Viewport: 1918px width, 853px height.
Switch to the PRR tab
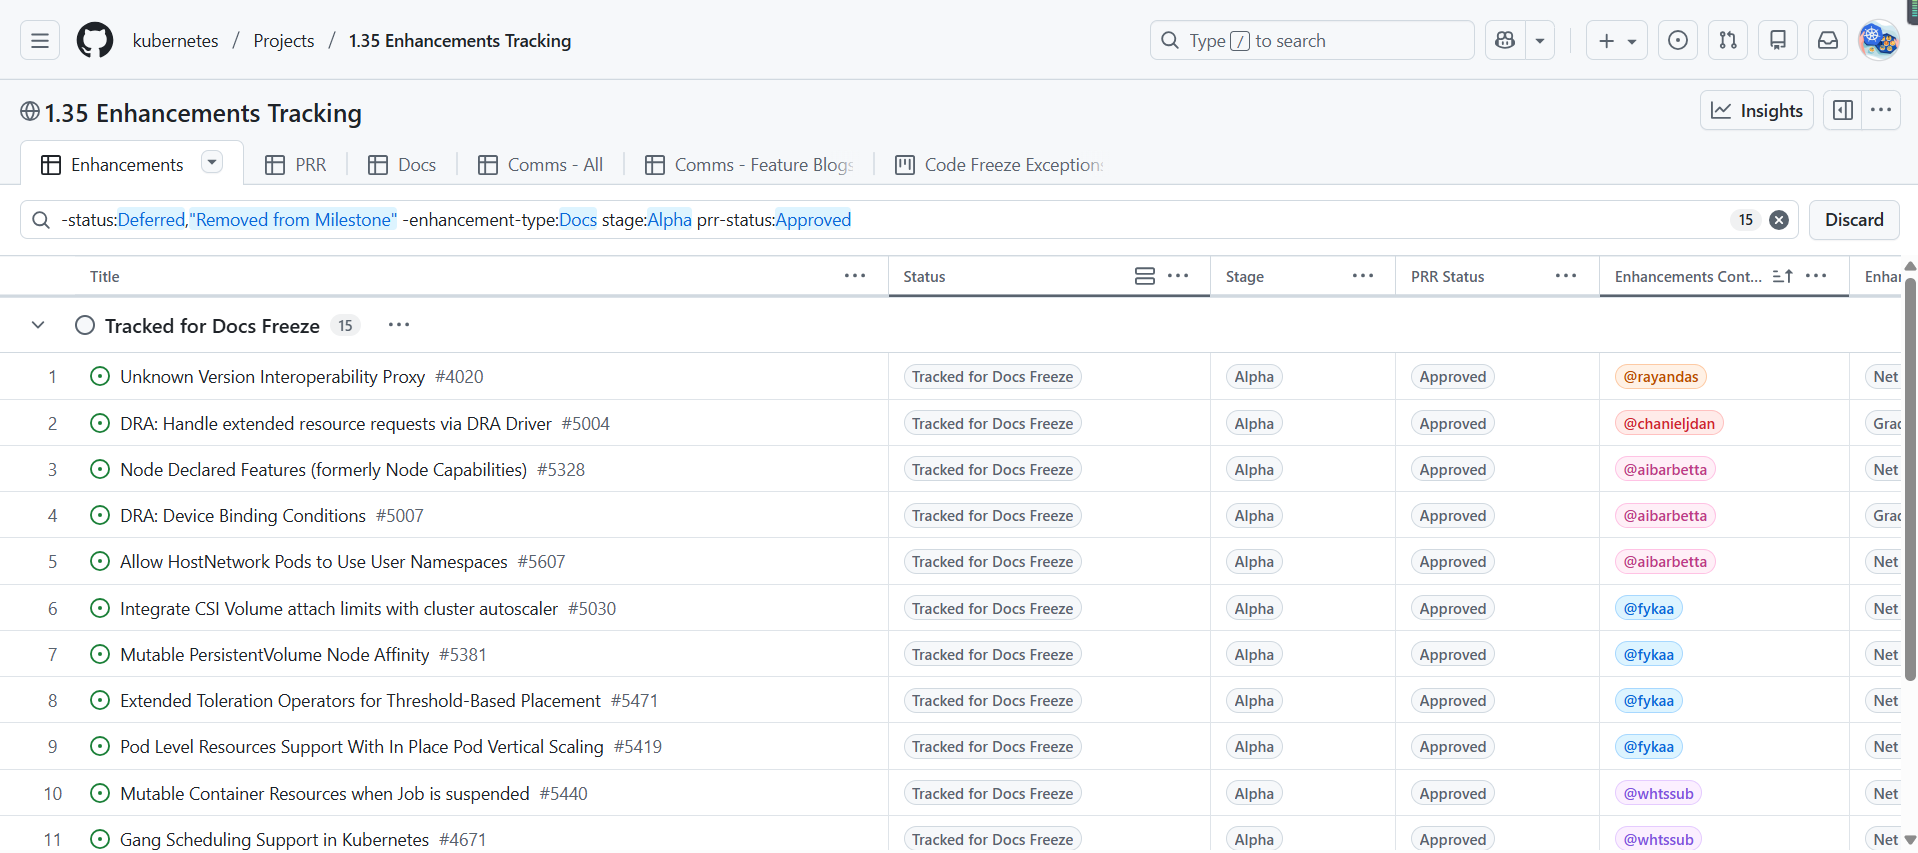click(296, 165)
